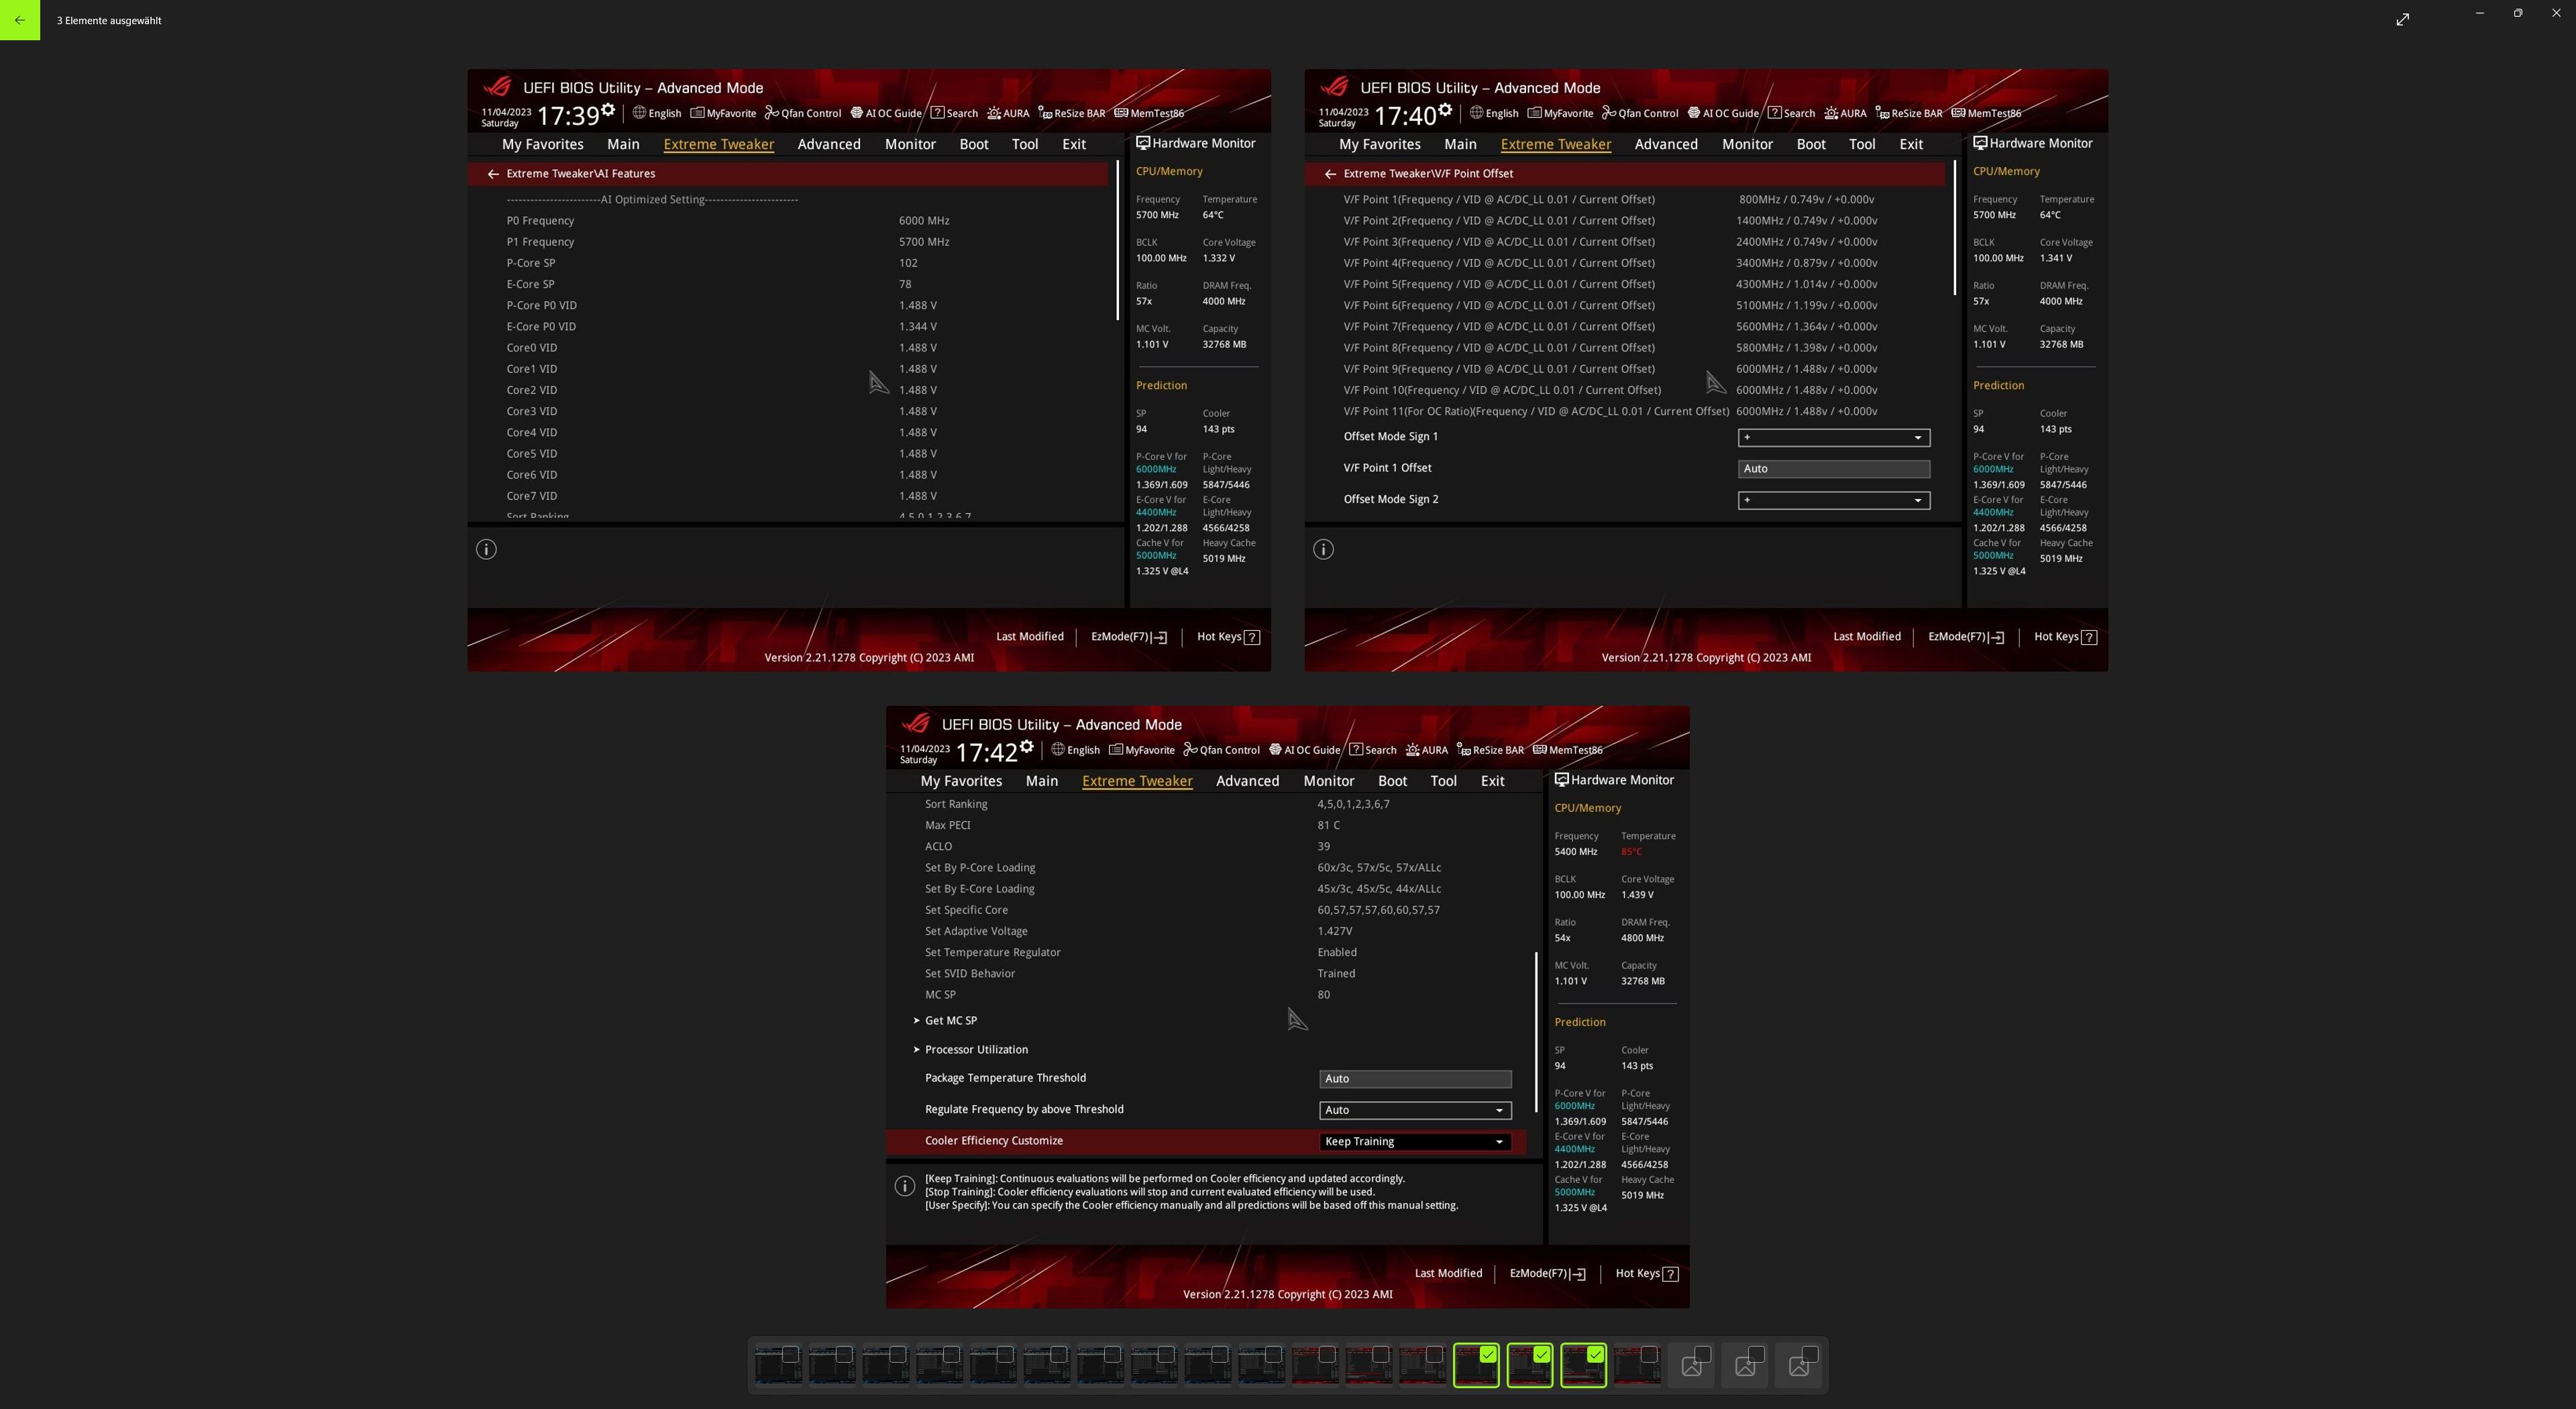Tick the checkbox on the first strip thumbnail

point(790,1354)
